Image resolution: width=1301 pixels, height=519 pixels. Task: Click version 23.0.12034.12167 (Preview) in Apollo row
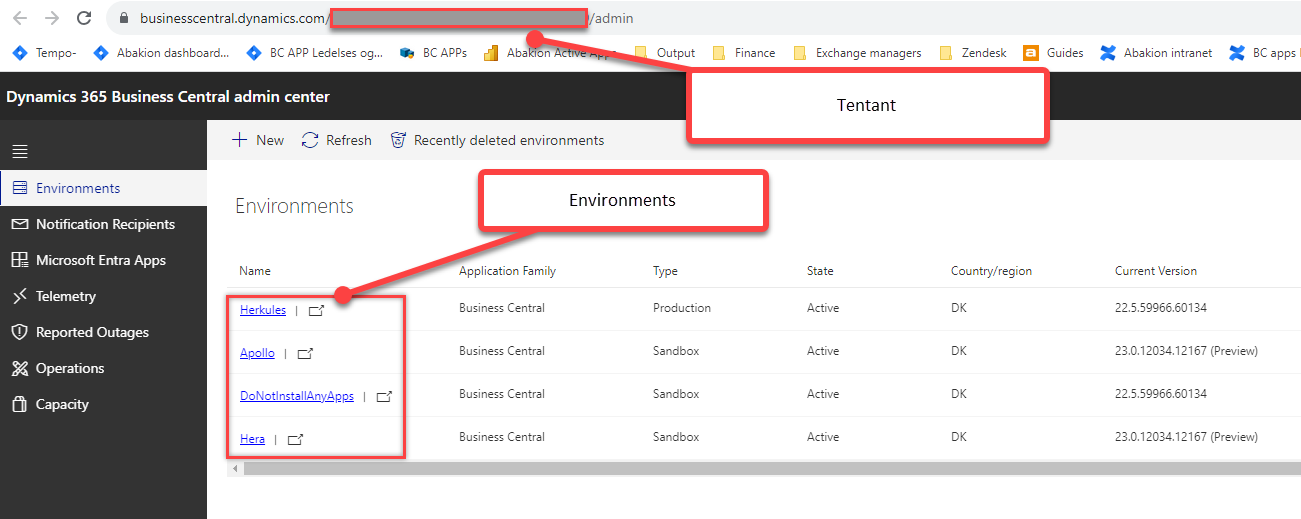pos(1186,351)
